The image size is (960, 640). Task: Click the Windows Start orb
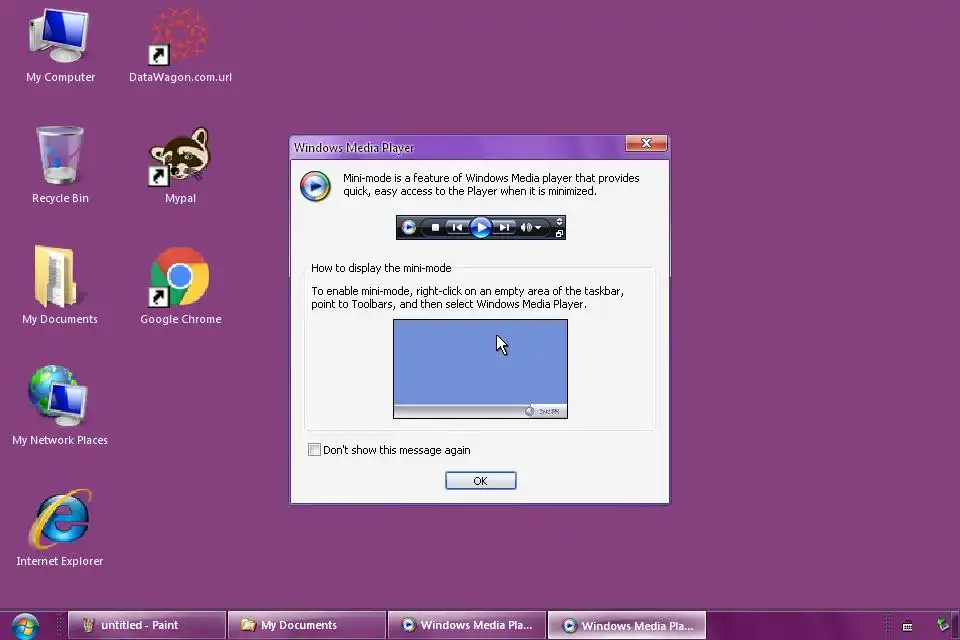[x=25, y=626]
